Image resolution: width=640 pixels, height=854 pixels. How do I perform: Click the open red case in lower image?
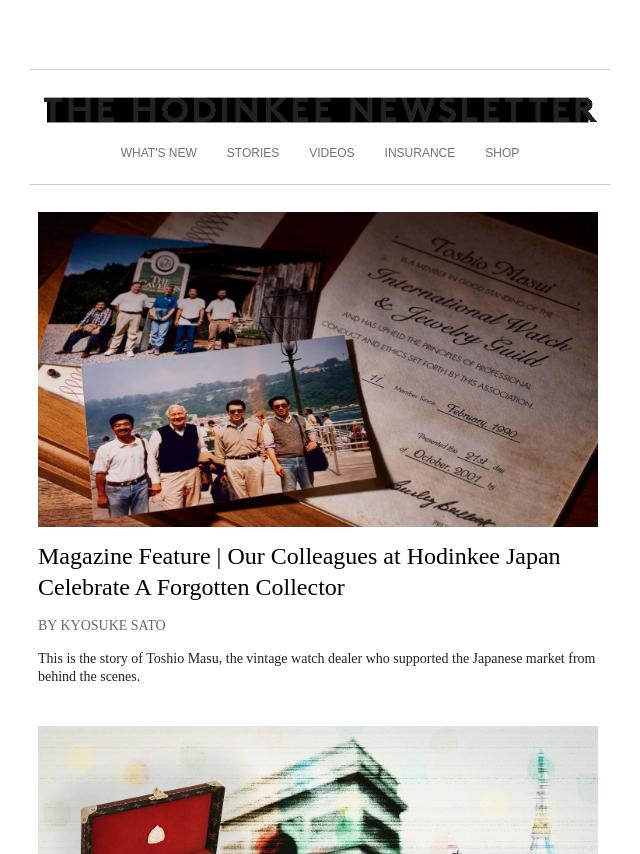tap(153, 817)
